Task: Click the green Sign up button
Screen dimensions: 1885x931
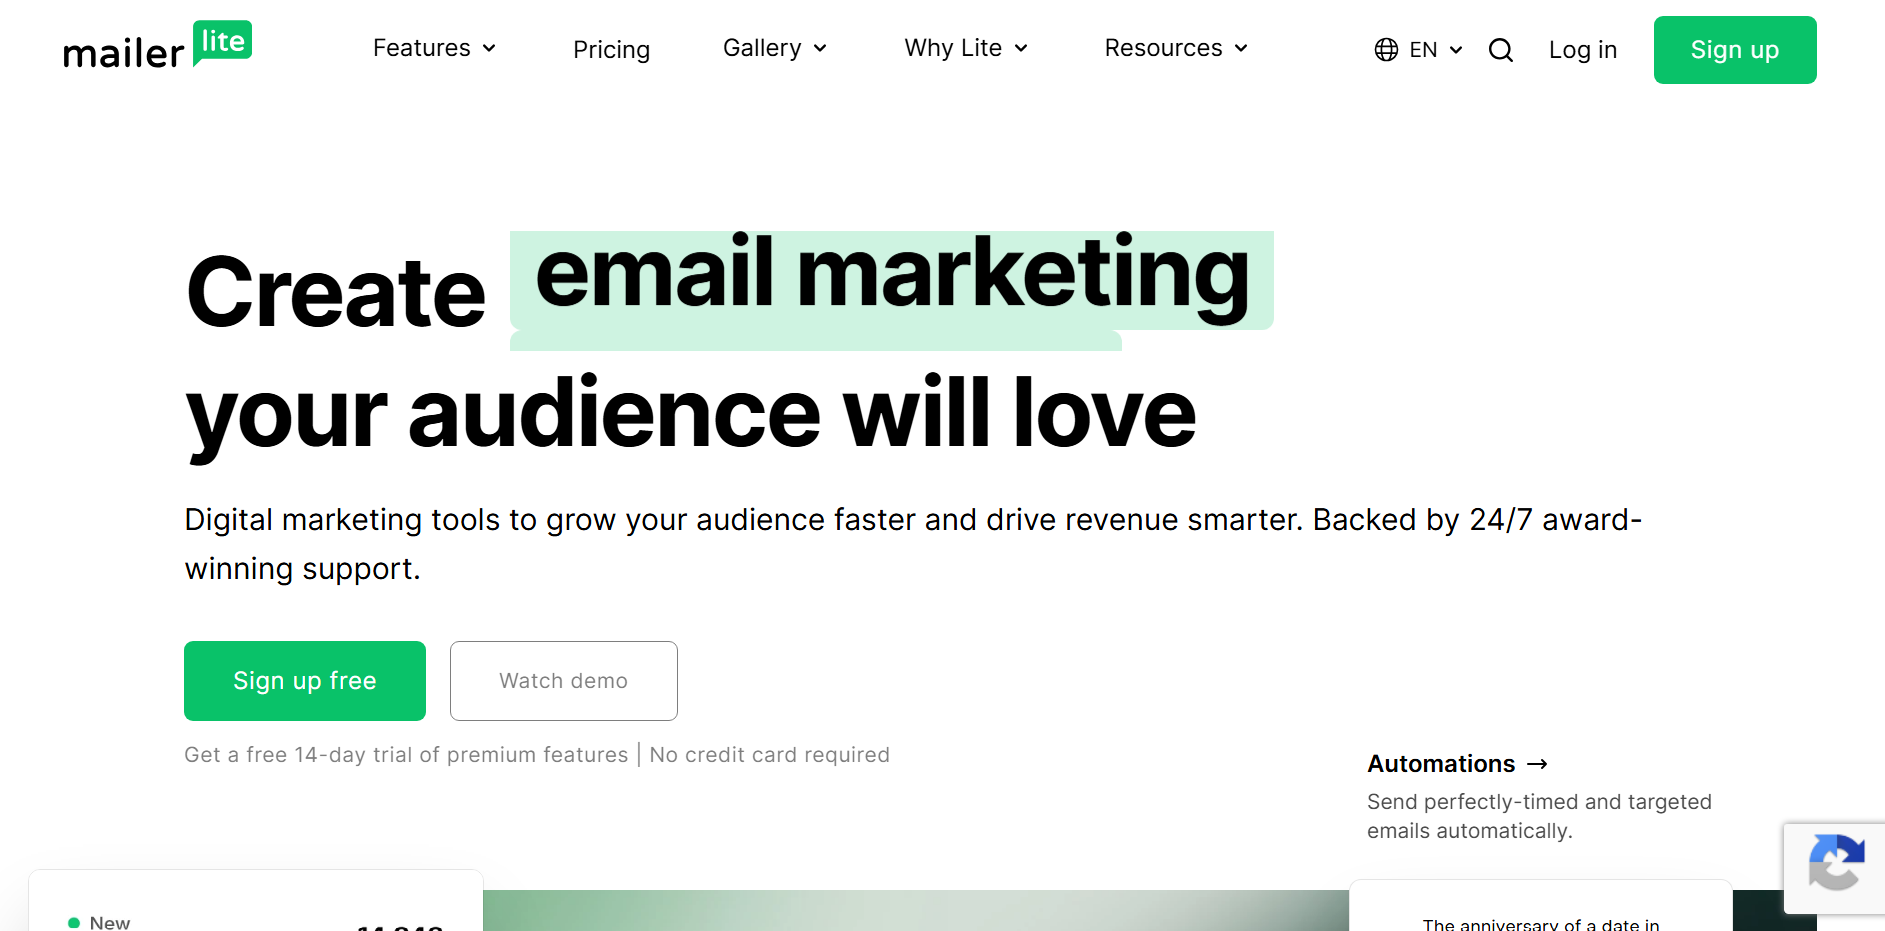Action: pos(1735,49)
